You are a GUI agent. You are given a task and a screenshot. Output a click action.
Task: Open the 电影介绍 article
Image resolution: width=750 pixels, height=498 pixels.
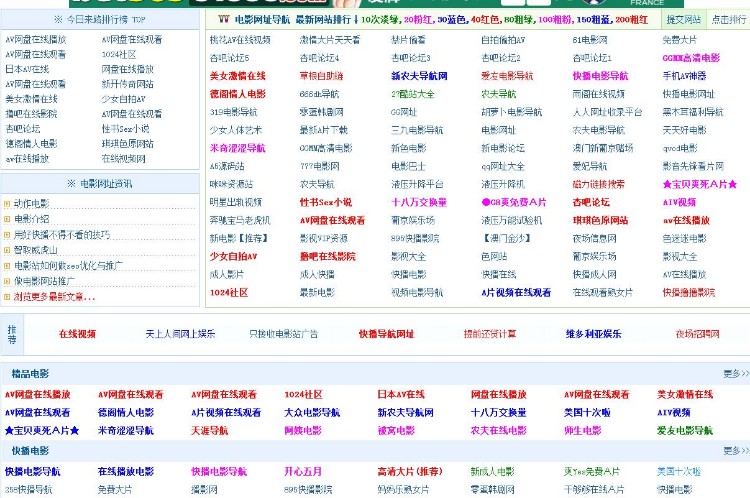click(x=32, y=219)
